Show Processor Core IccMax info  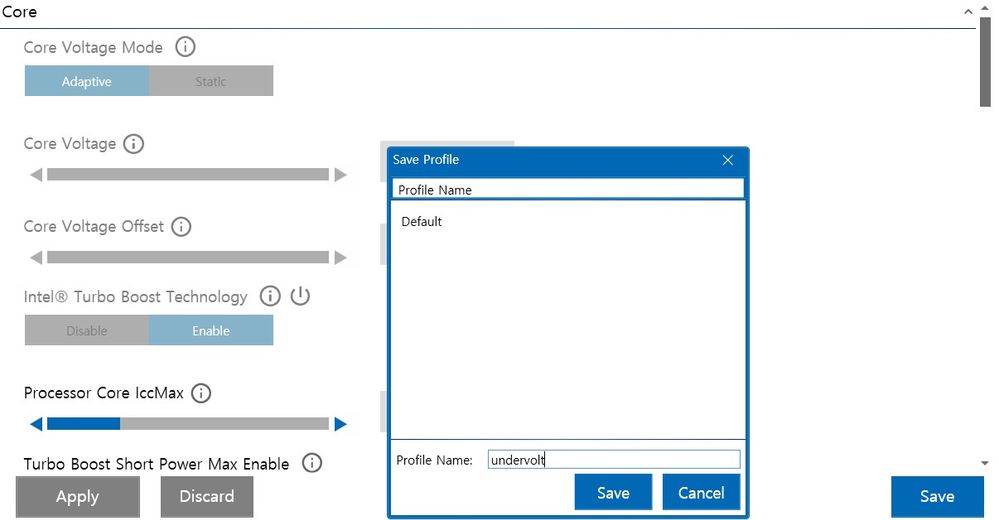click(201, 393)
